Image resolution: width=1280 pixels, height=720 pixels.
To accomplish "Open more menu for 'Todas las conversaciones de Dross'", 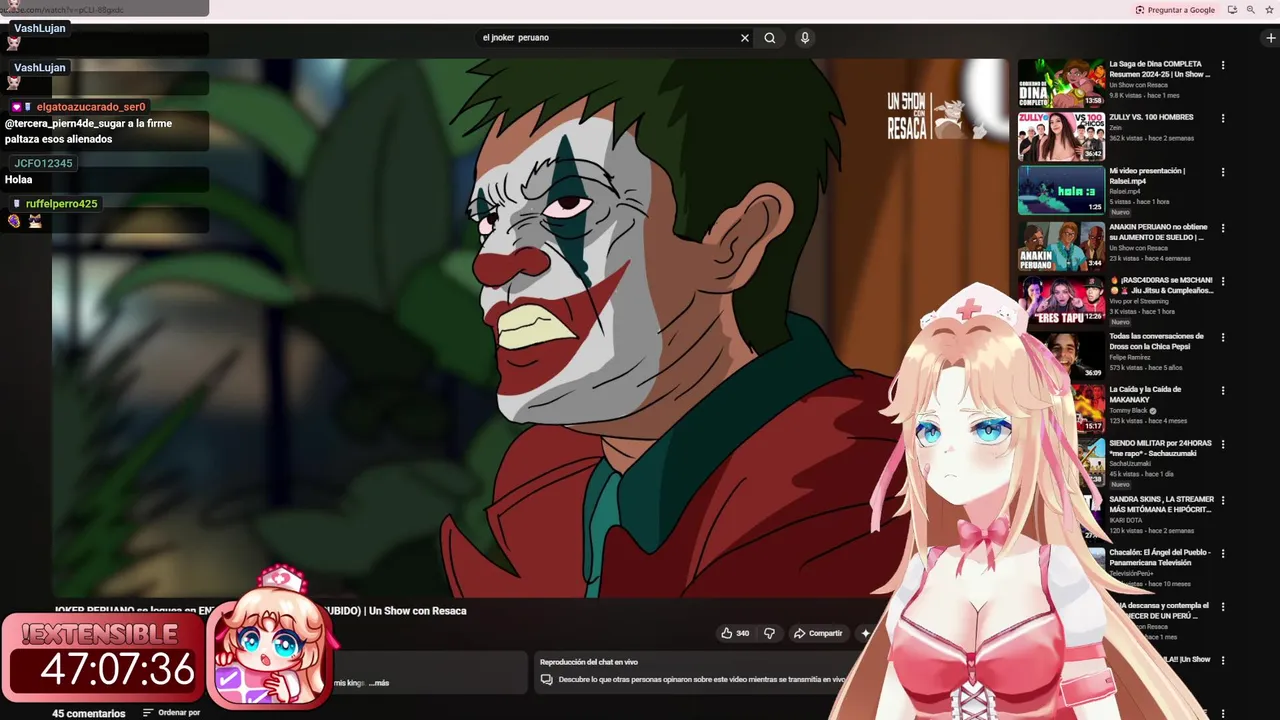I will pyautogui.click(x=1222, y=338).
